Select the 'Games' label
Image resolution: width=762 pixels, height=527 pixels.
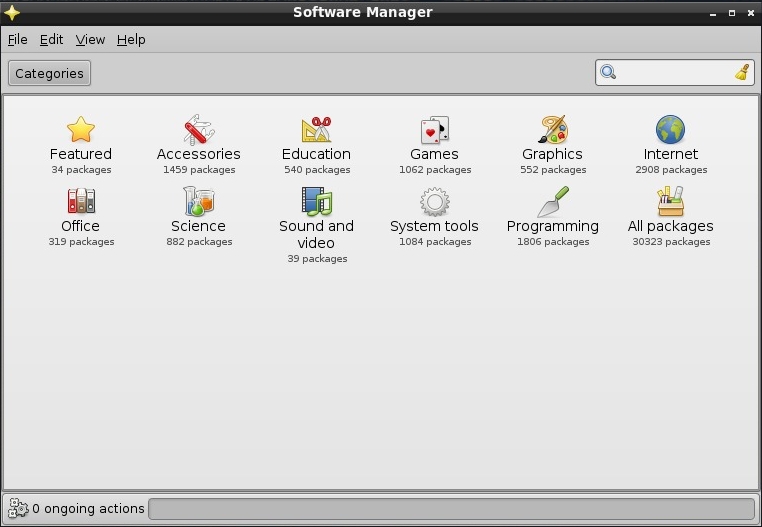coord(434,154)
